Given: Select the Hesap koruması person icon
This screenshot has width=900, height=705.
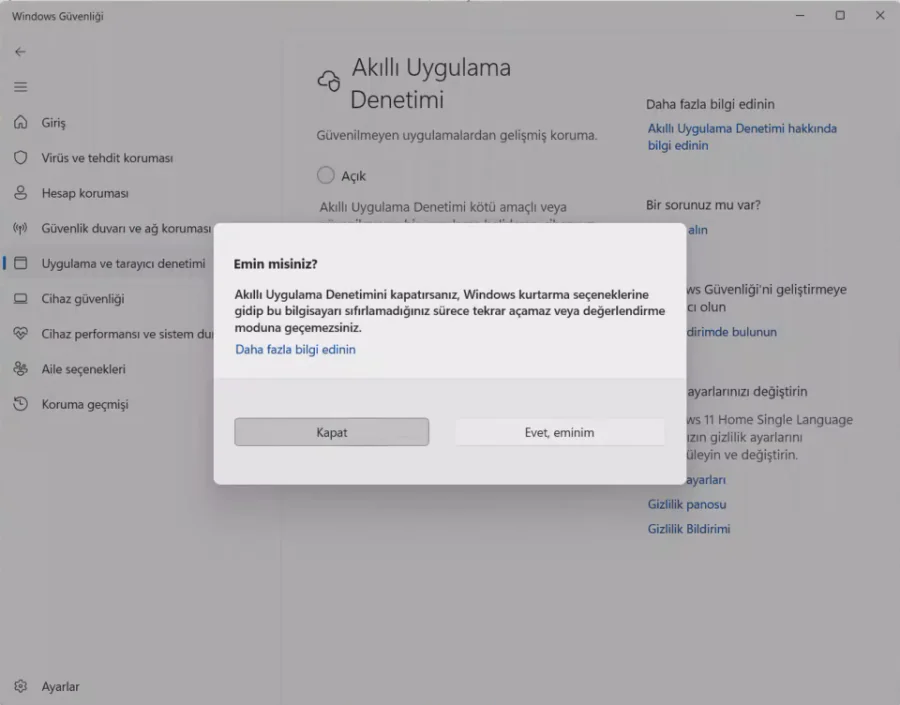Looking at the screenshot, I should [x=22, y=192].
